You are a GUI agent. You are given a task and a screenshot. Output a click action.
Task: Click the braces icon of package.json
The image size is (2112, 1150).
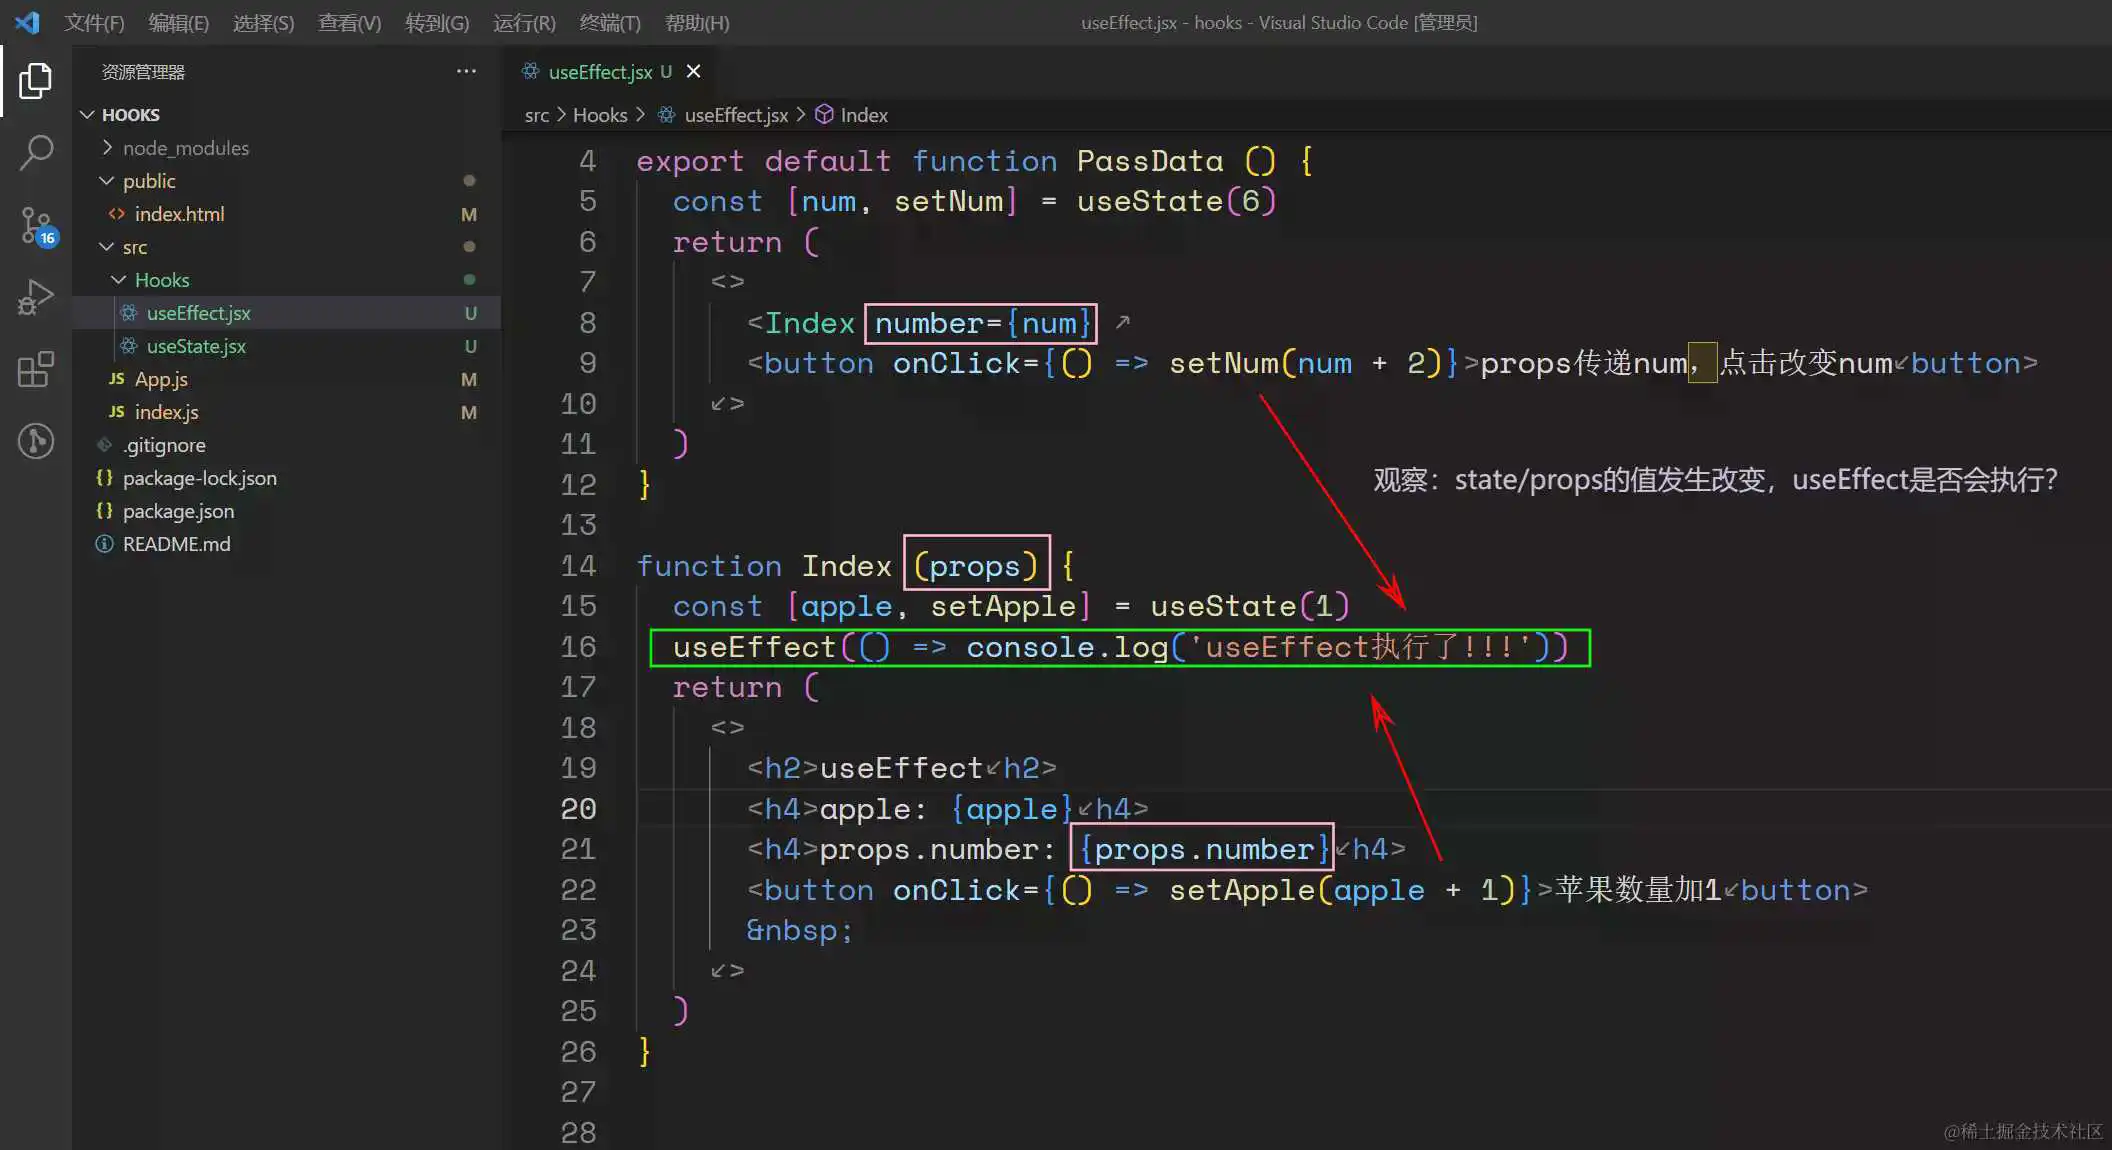point(104,511)
